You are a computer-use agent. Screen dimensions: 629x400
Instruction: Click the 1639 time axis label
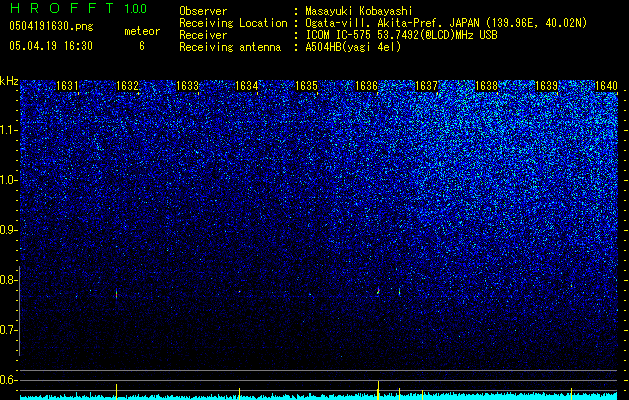[546, 86]
